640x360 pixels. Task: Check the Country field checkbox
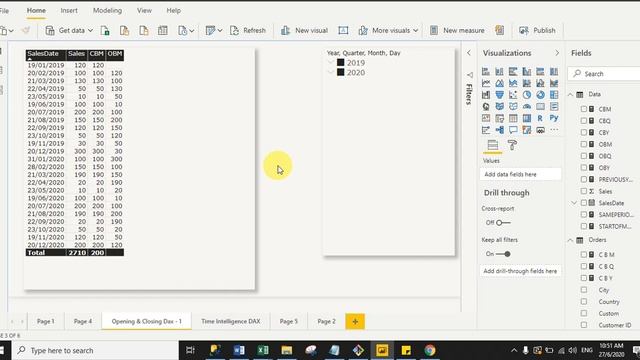584,302
